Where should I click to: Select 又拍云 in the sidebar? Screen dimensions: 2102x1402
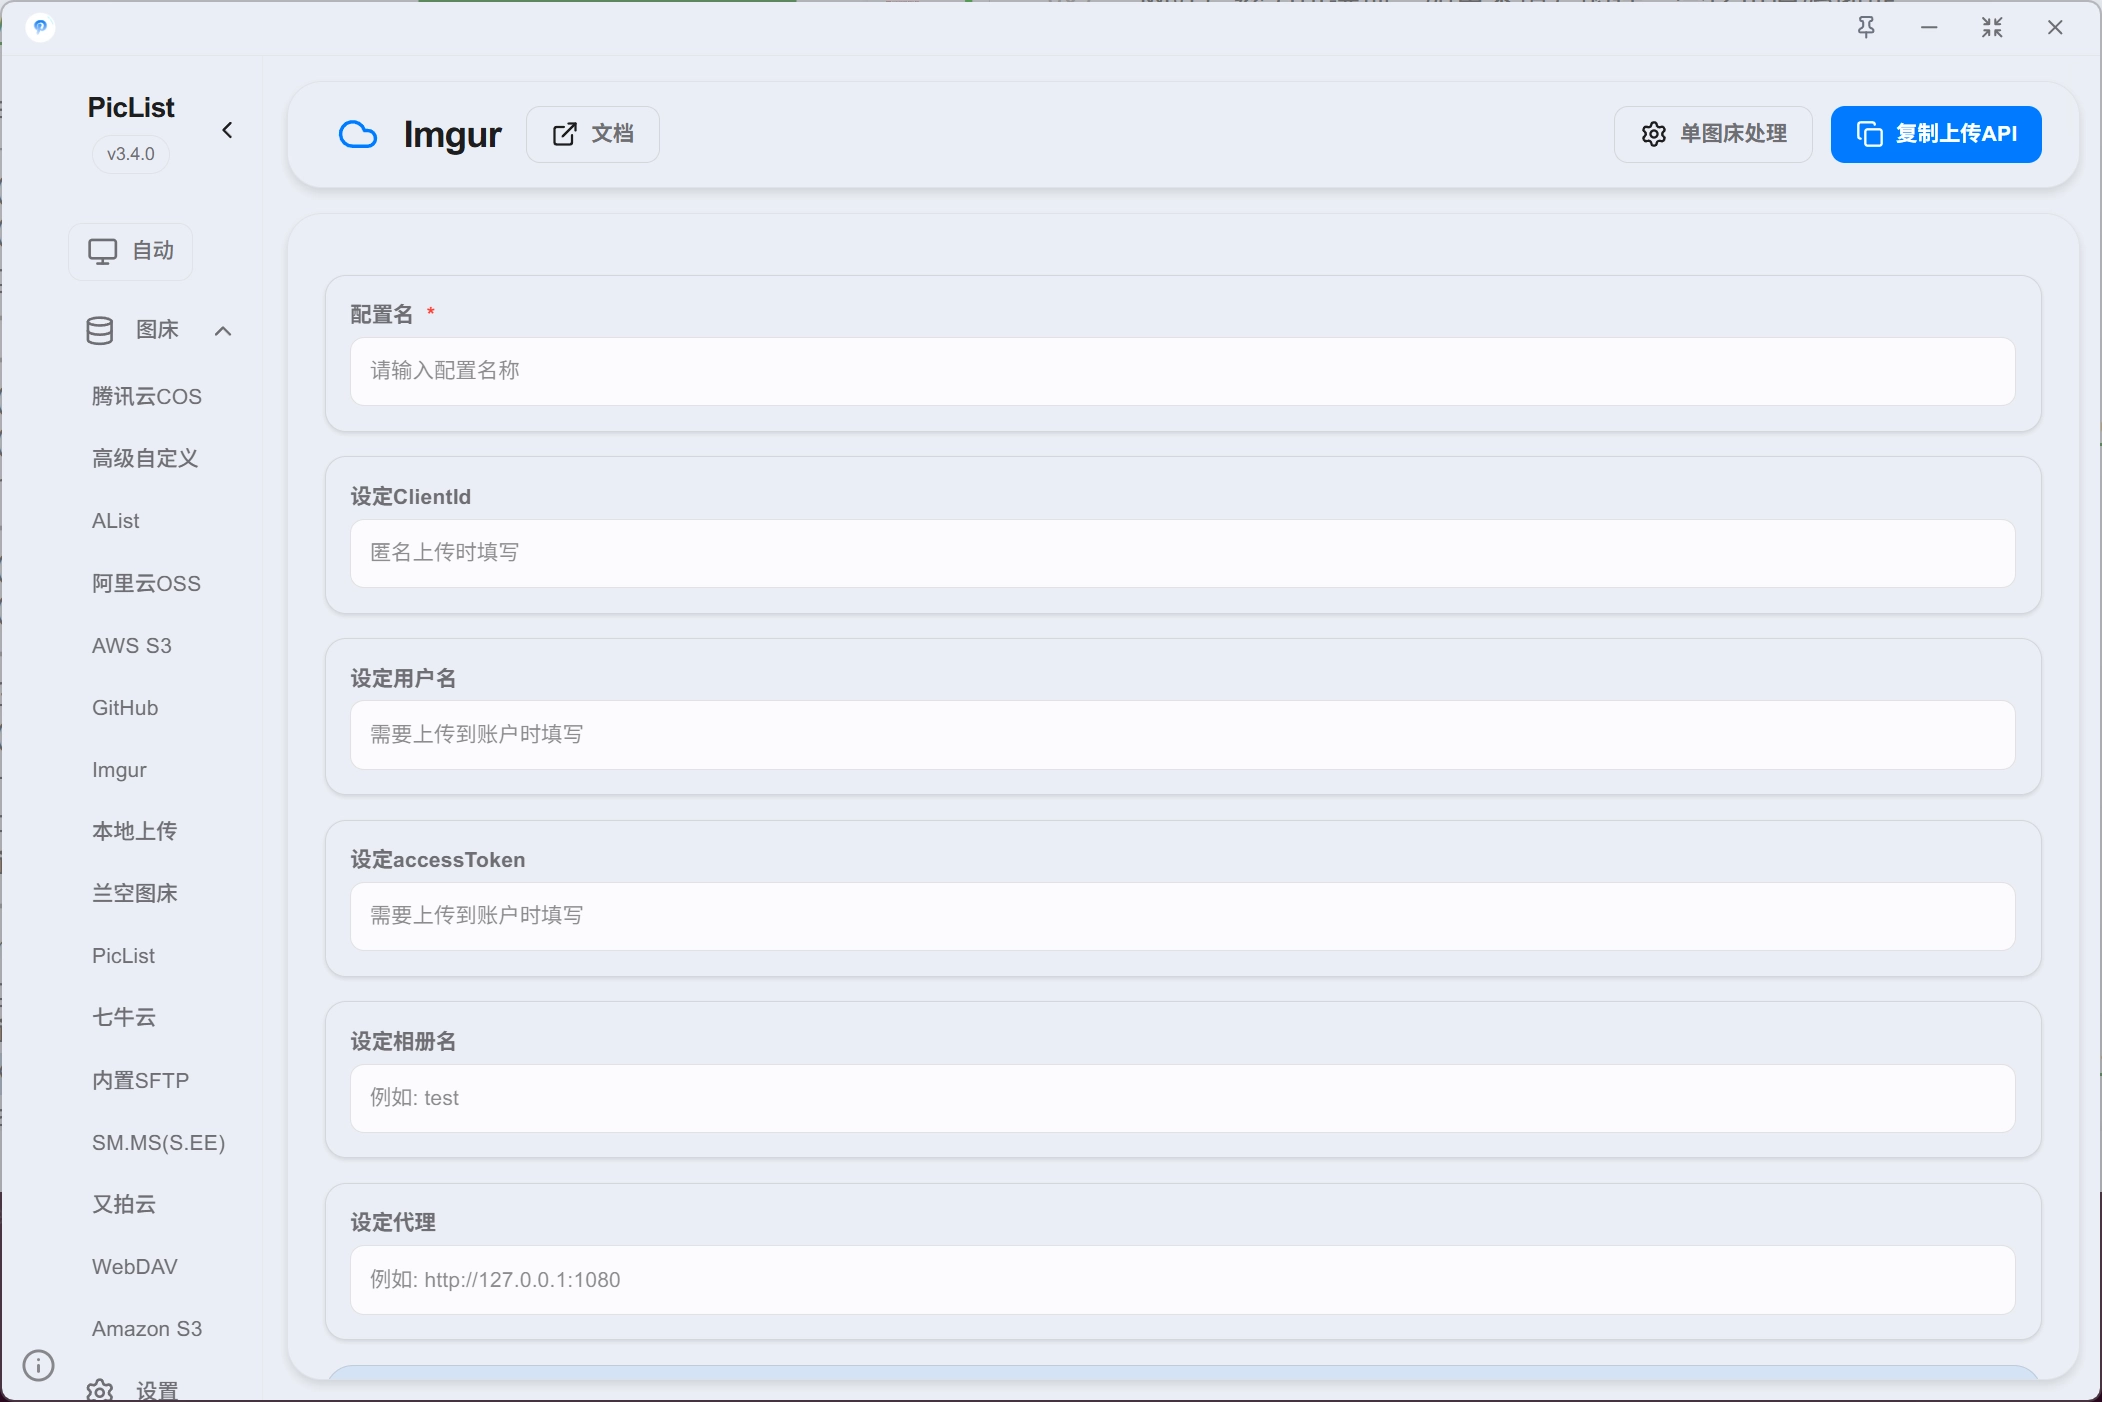[124, 1205]
